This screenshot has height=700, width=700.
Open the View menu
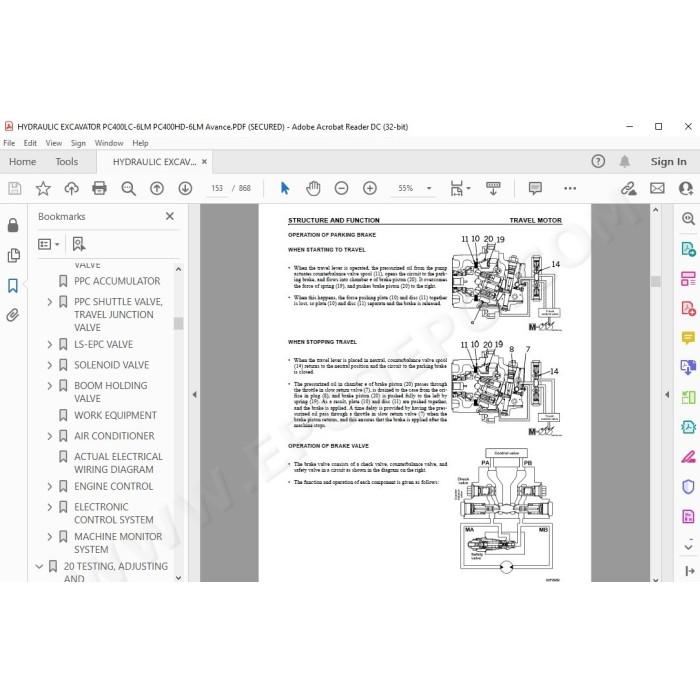(x=54, y=143)
